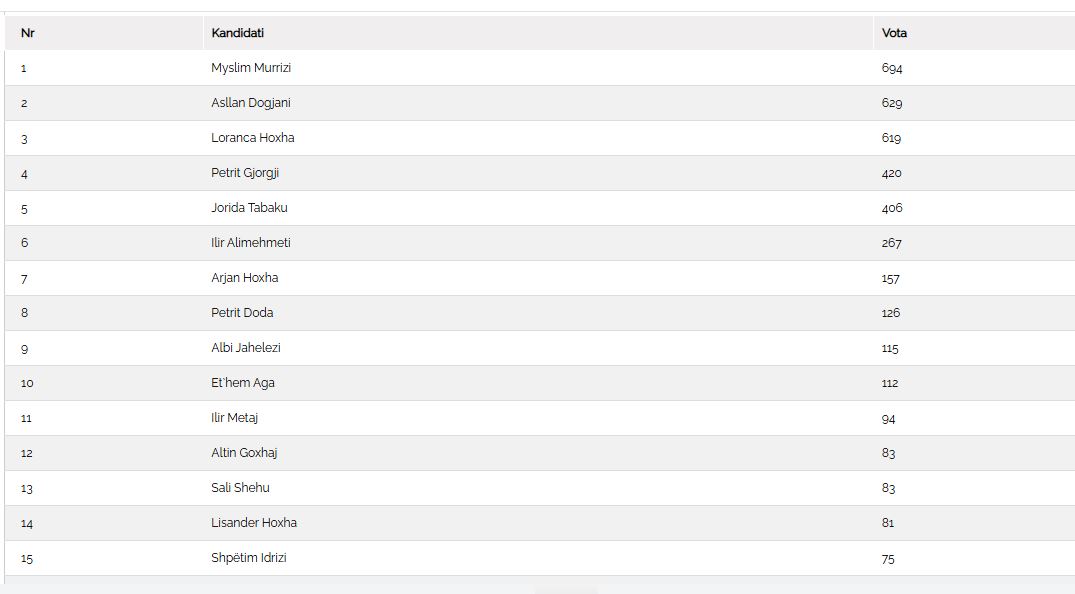Click on Ilir Alimehmeti
The image size is (1075, 594).
(x=251, y=243)
